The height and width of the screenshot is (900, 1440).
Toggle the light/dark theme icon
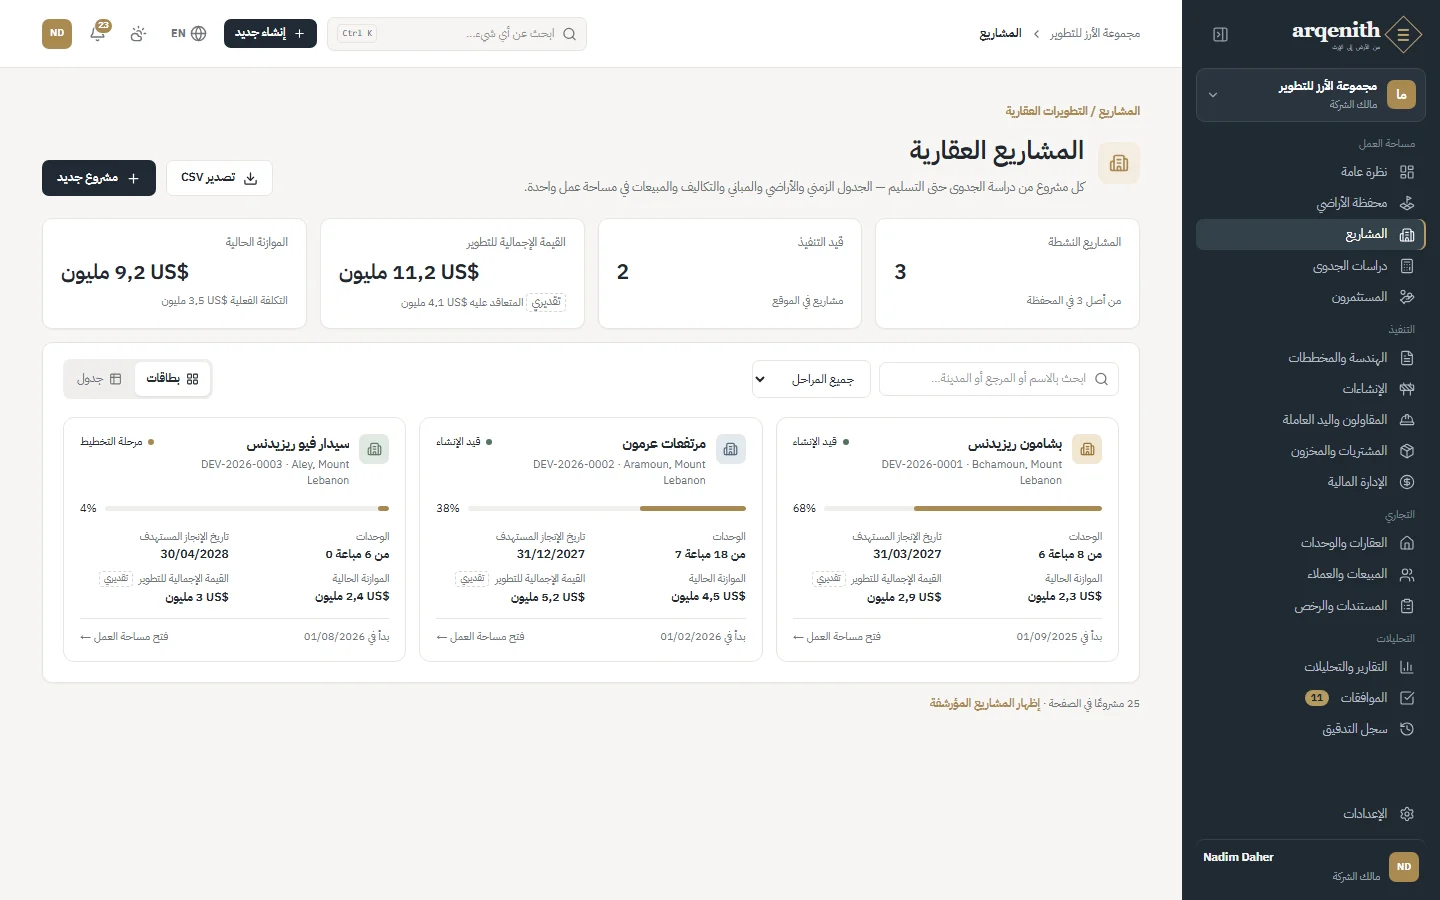click(138, 33)
